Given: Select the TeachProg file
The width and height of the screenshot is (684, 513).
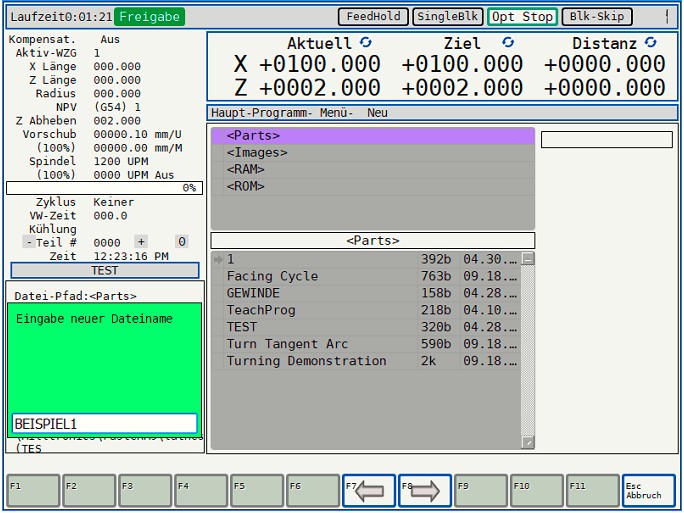Looking at the screenshot, I should tap(366, 310).
